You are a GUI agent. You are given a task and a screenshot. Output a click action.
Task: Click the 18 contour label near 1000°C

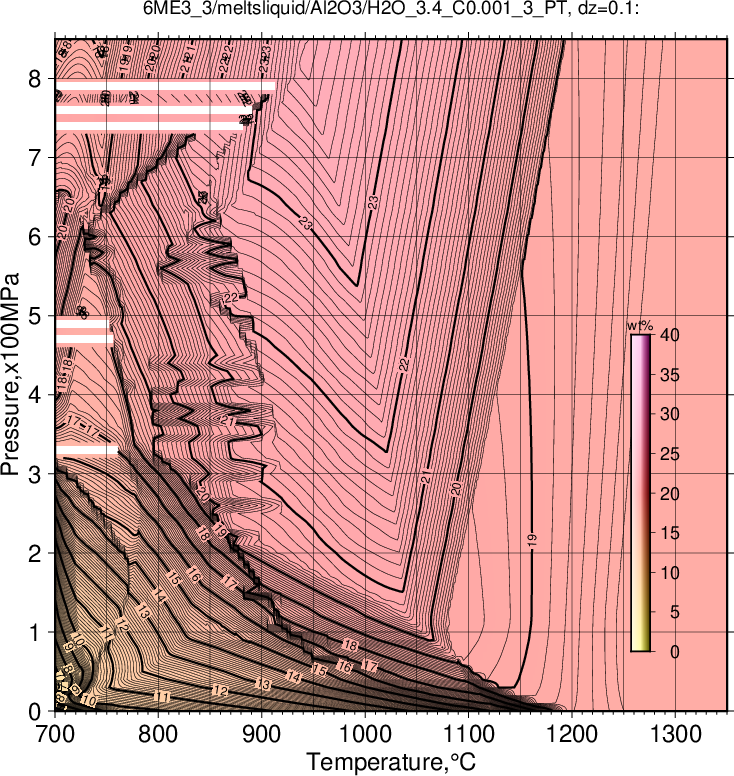click(x=350, y=645)
